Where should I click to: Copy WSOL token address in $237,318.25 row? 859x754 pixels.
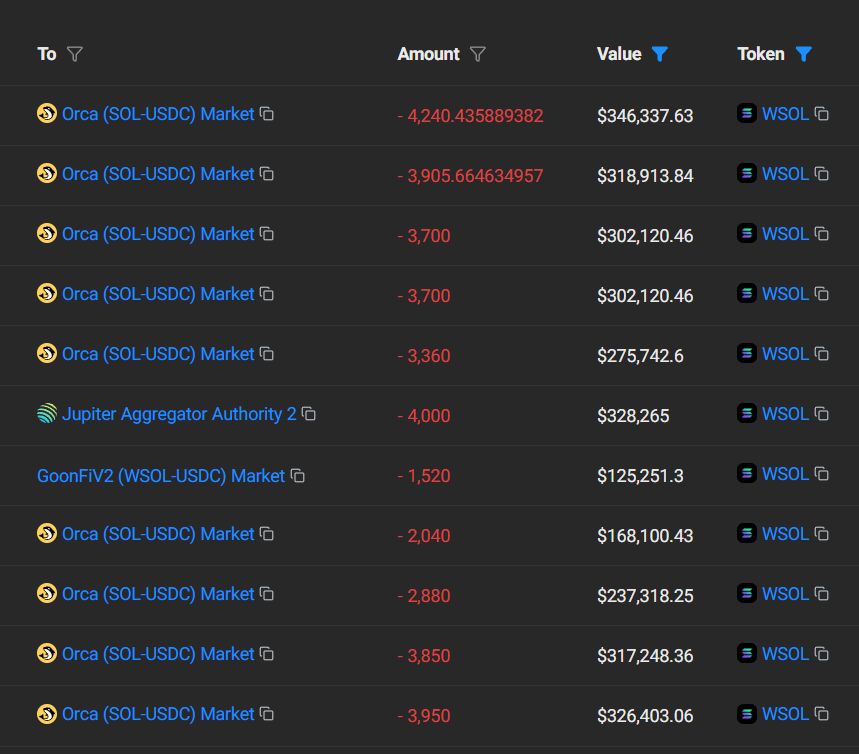tap(822, 594)
